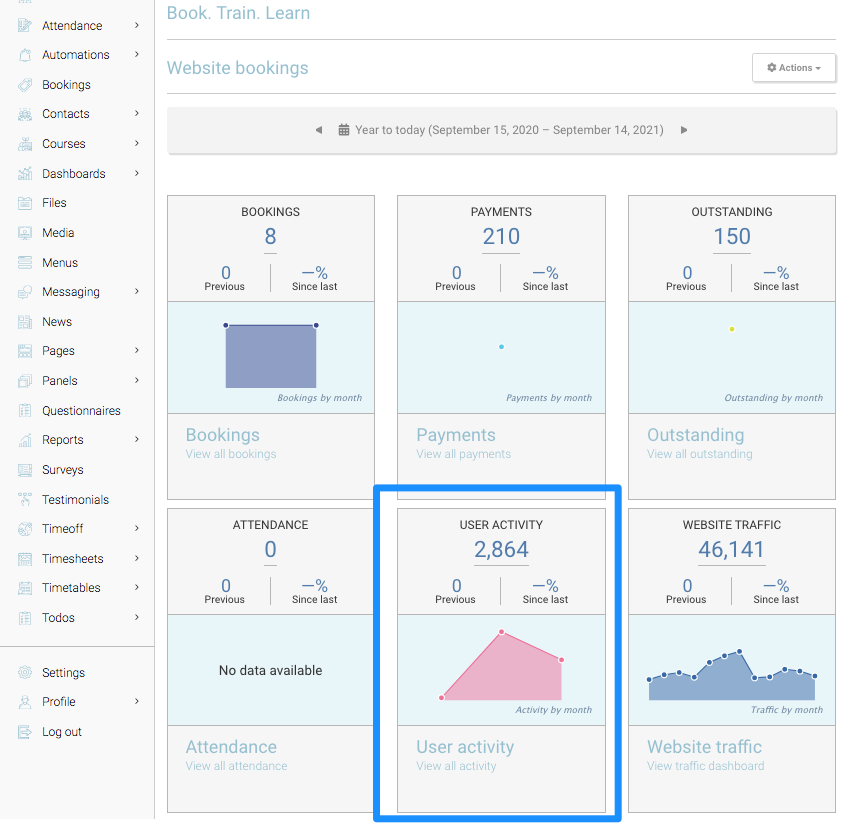Open the Menus sidebar item
Screen dimensions: 851x823
tap(59, 263)
